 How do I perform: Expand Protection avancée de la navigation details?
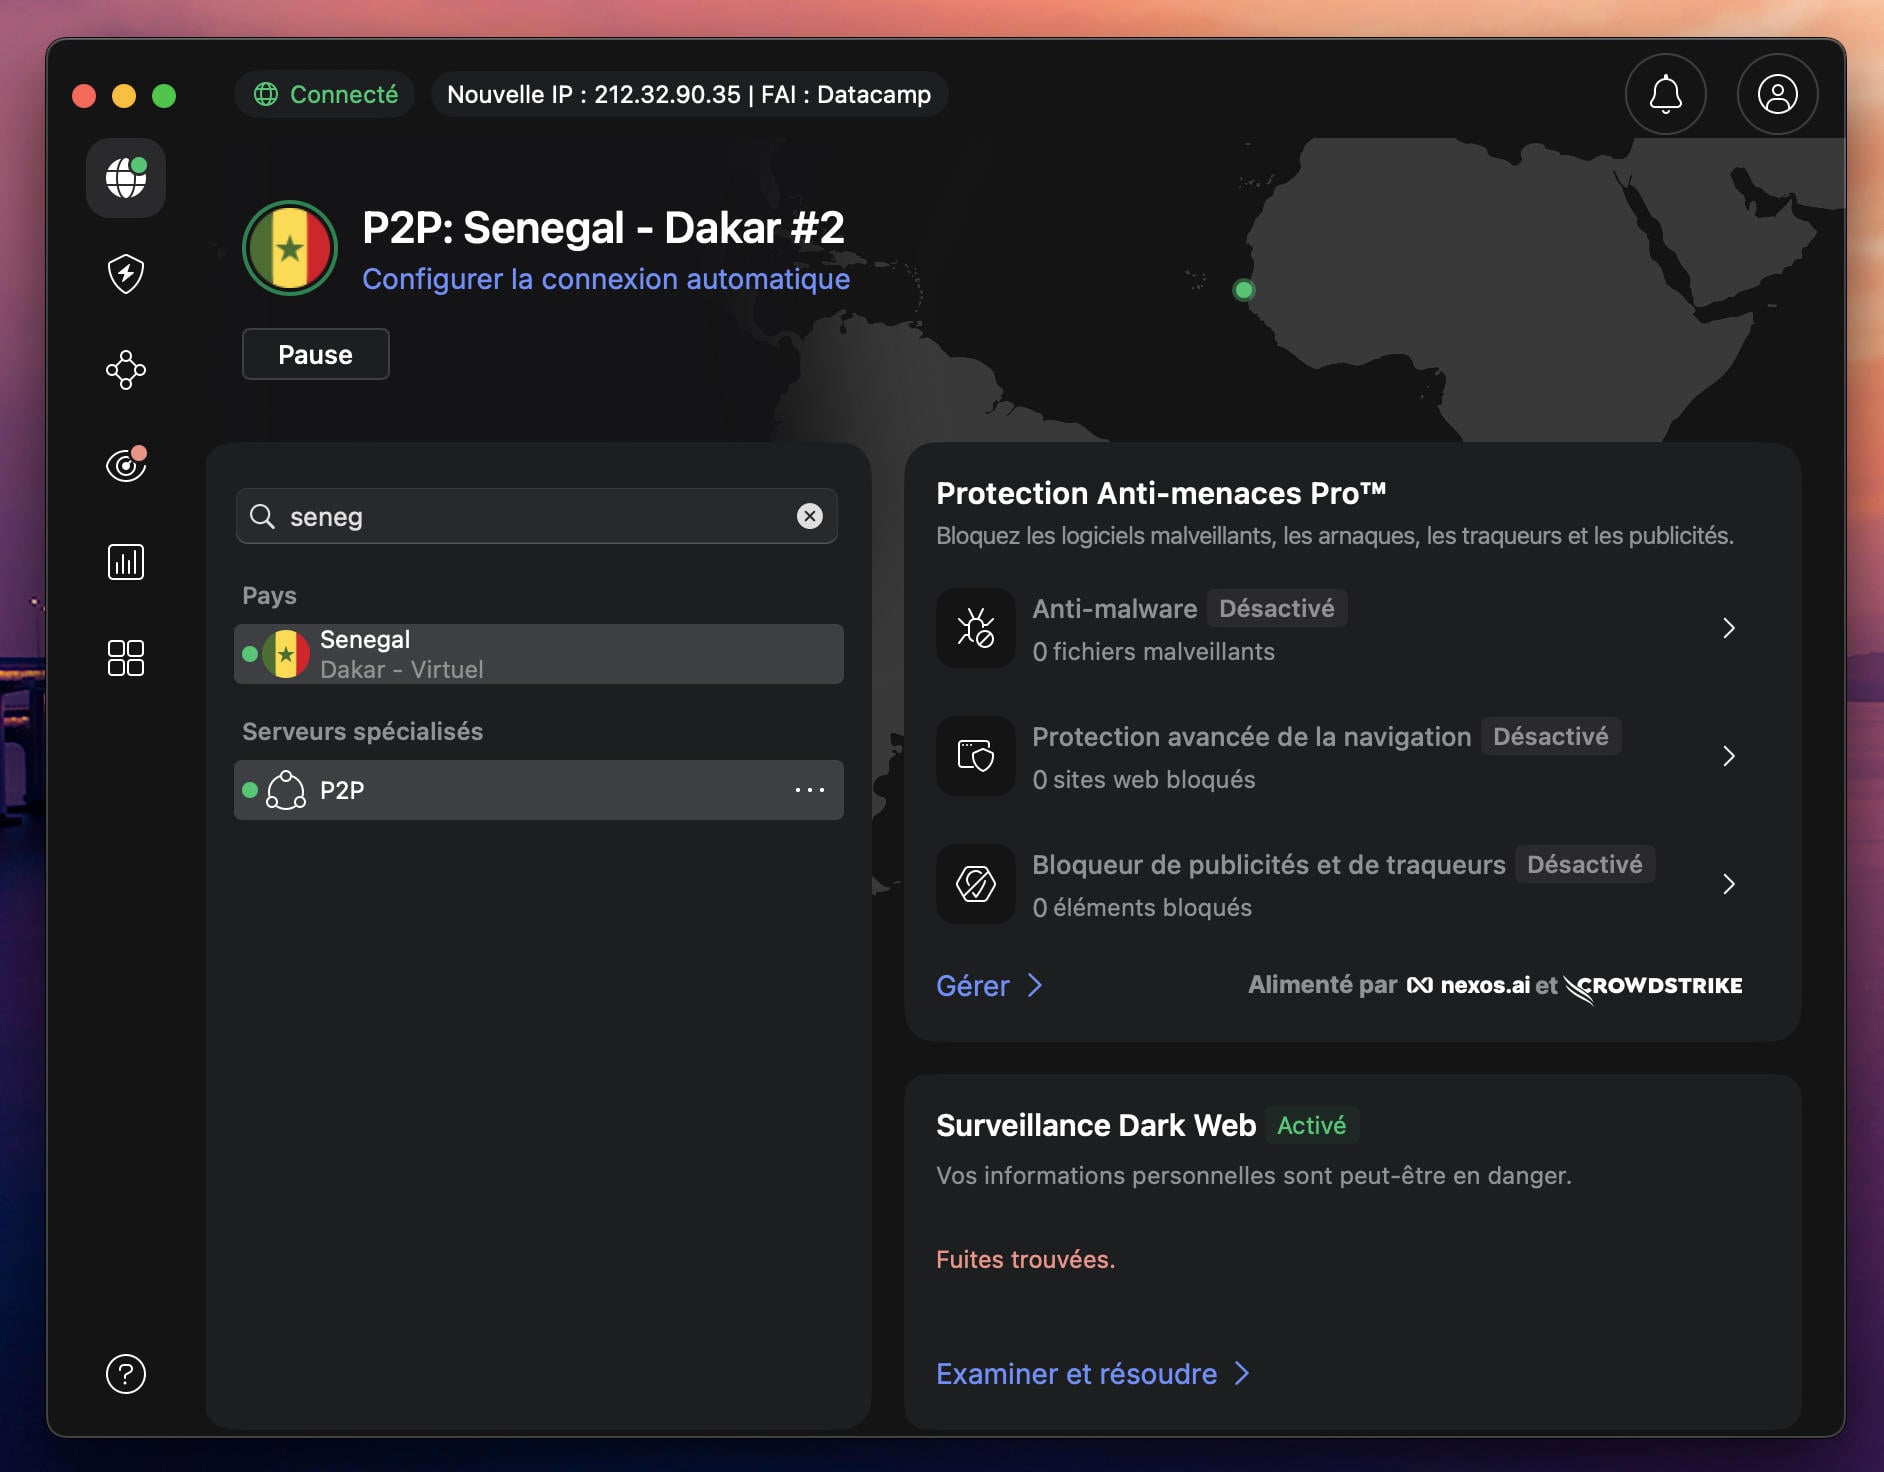[1729, 757]
